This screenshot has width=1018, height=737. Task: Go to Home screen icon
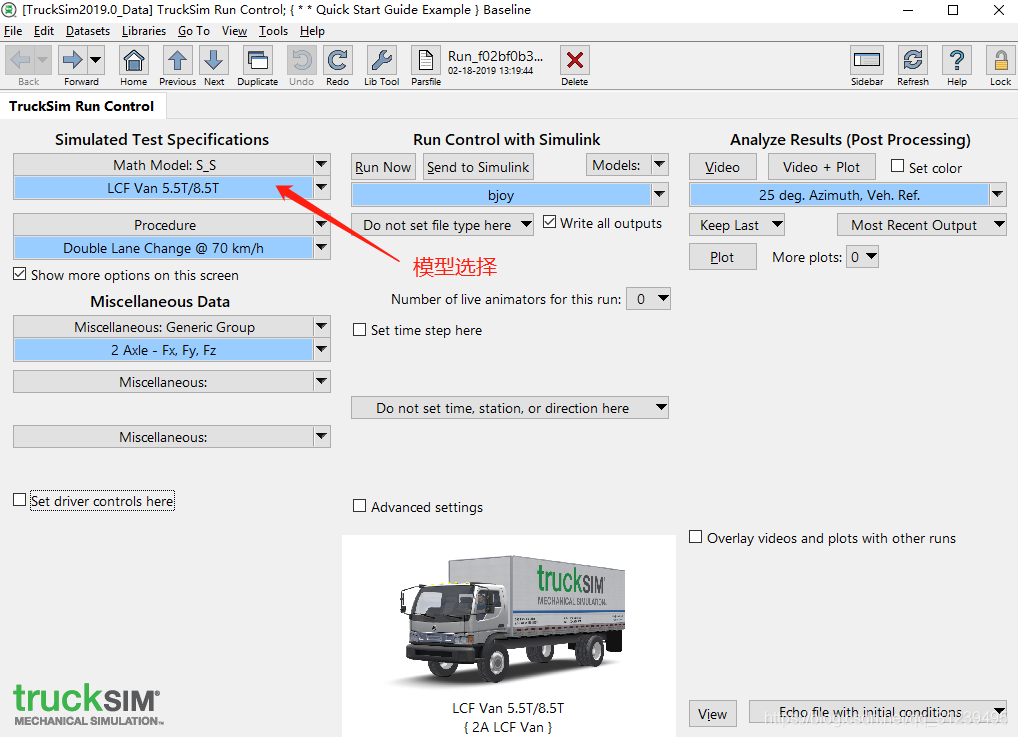(134, 60)
